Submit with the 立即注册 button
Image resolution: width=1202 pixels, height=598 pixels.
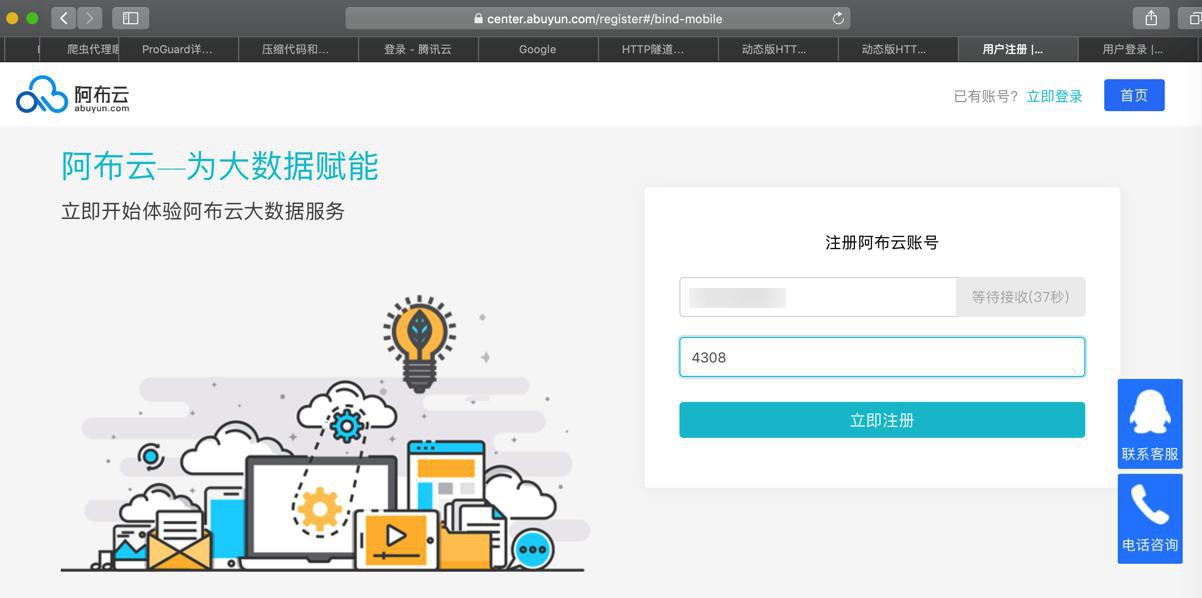click(882, 420)
